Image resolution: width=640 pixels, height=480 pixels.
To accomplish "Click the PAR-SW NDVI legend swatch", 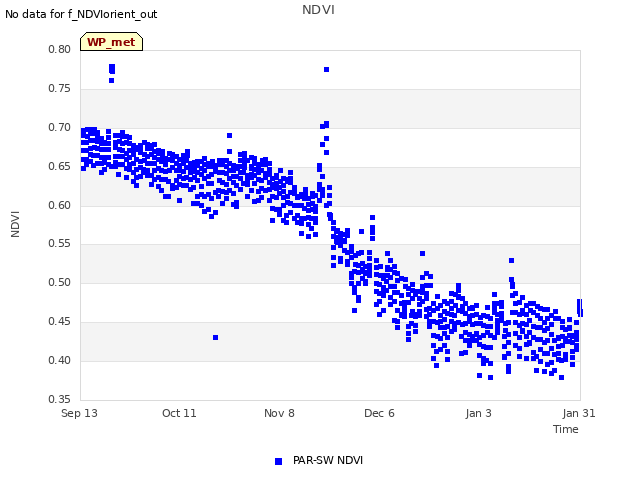I will pos(278,461).
